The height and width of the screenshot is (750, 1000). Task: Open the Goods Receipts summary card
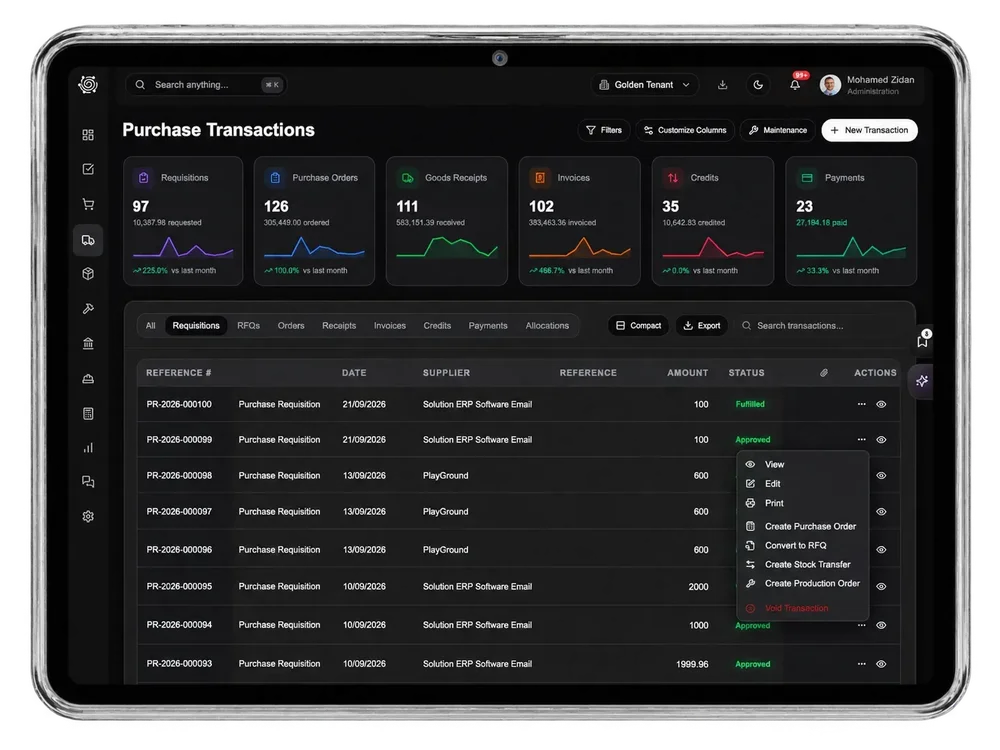coord(447,221)
